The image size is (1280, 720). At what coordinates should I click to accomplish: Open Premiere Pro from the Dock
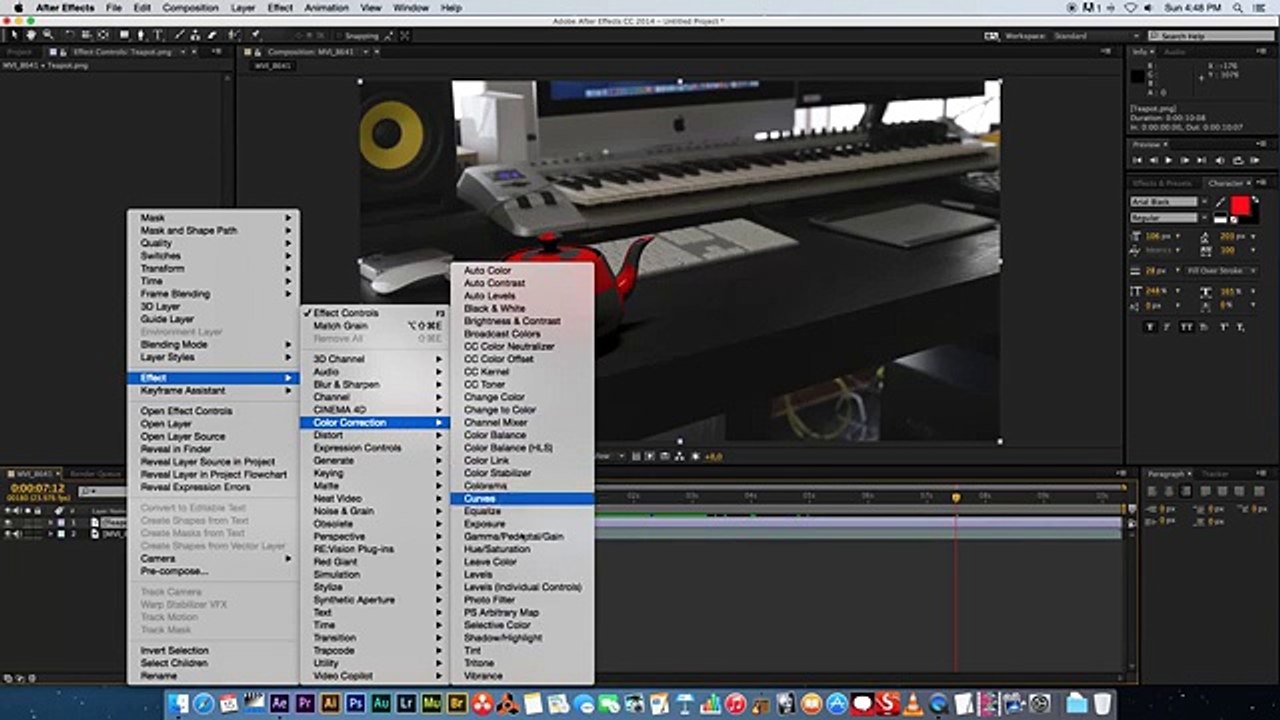pyautogui.click(x=305, y=704)
